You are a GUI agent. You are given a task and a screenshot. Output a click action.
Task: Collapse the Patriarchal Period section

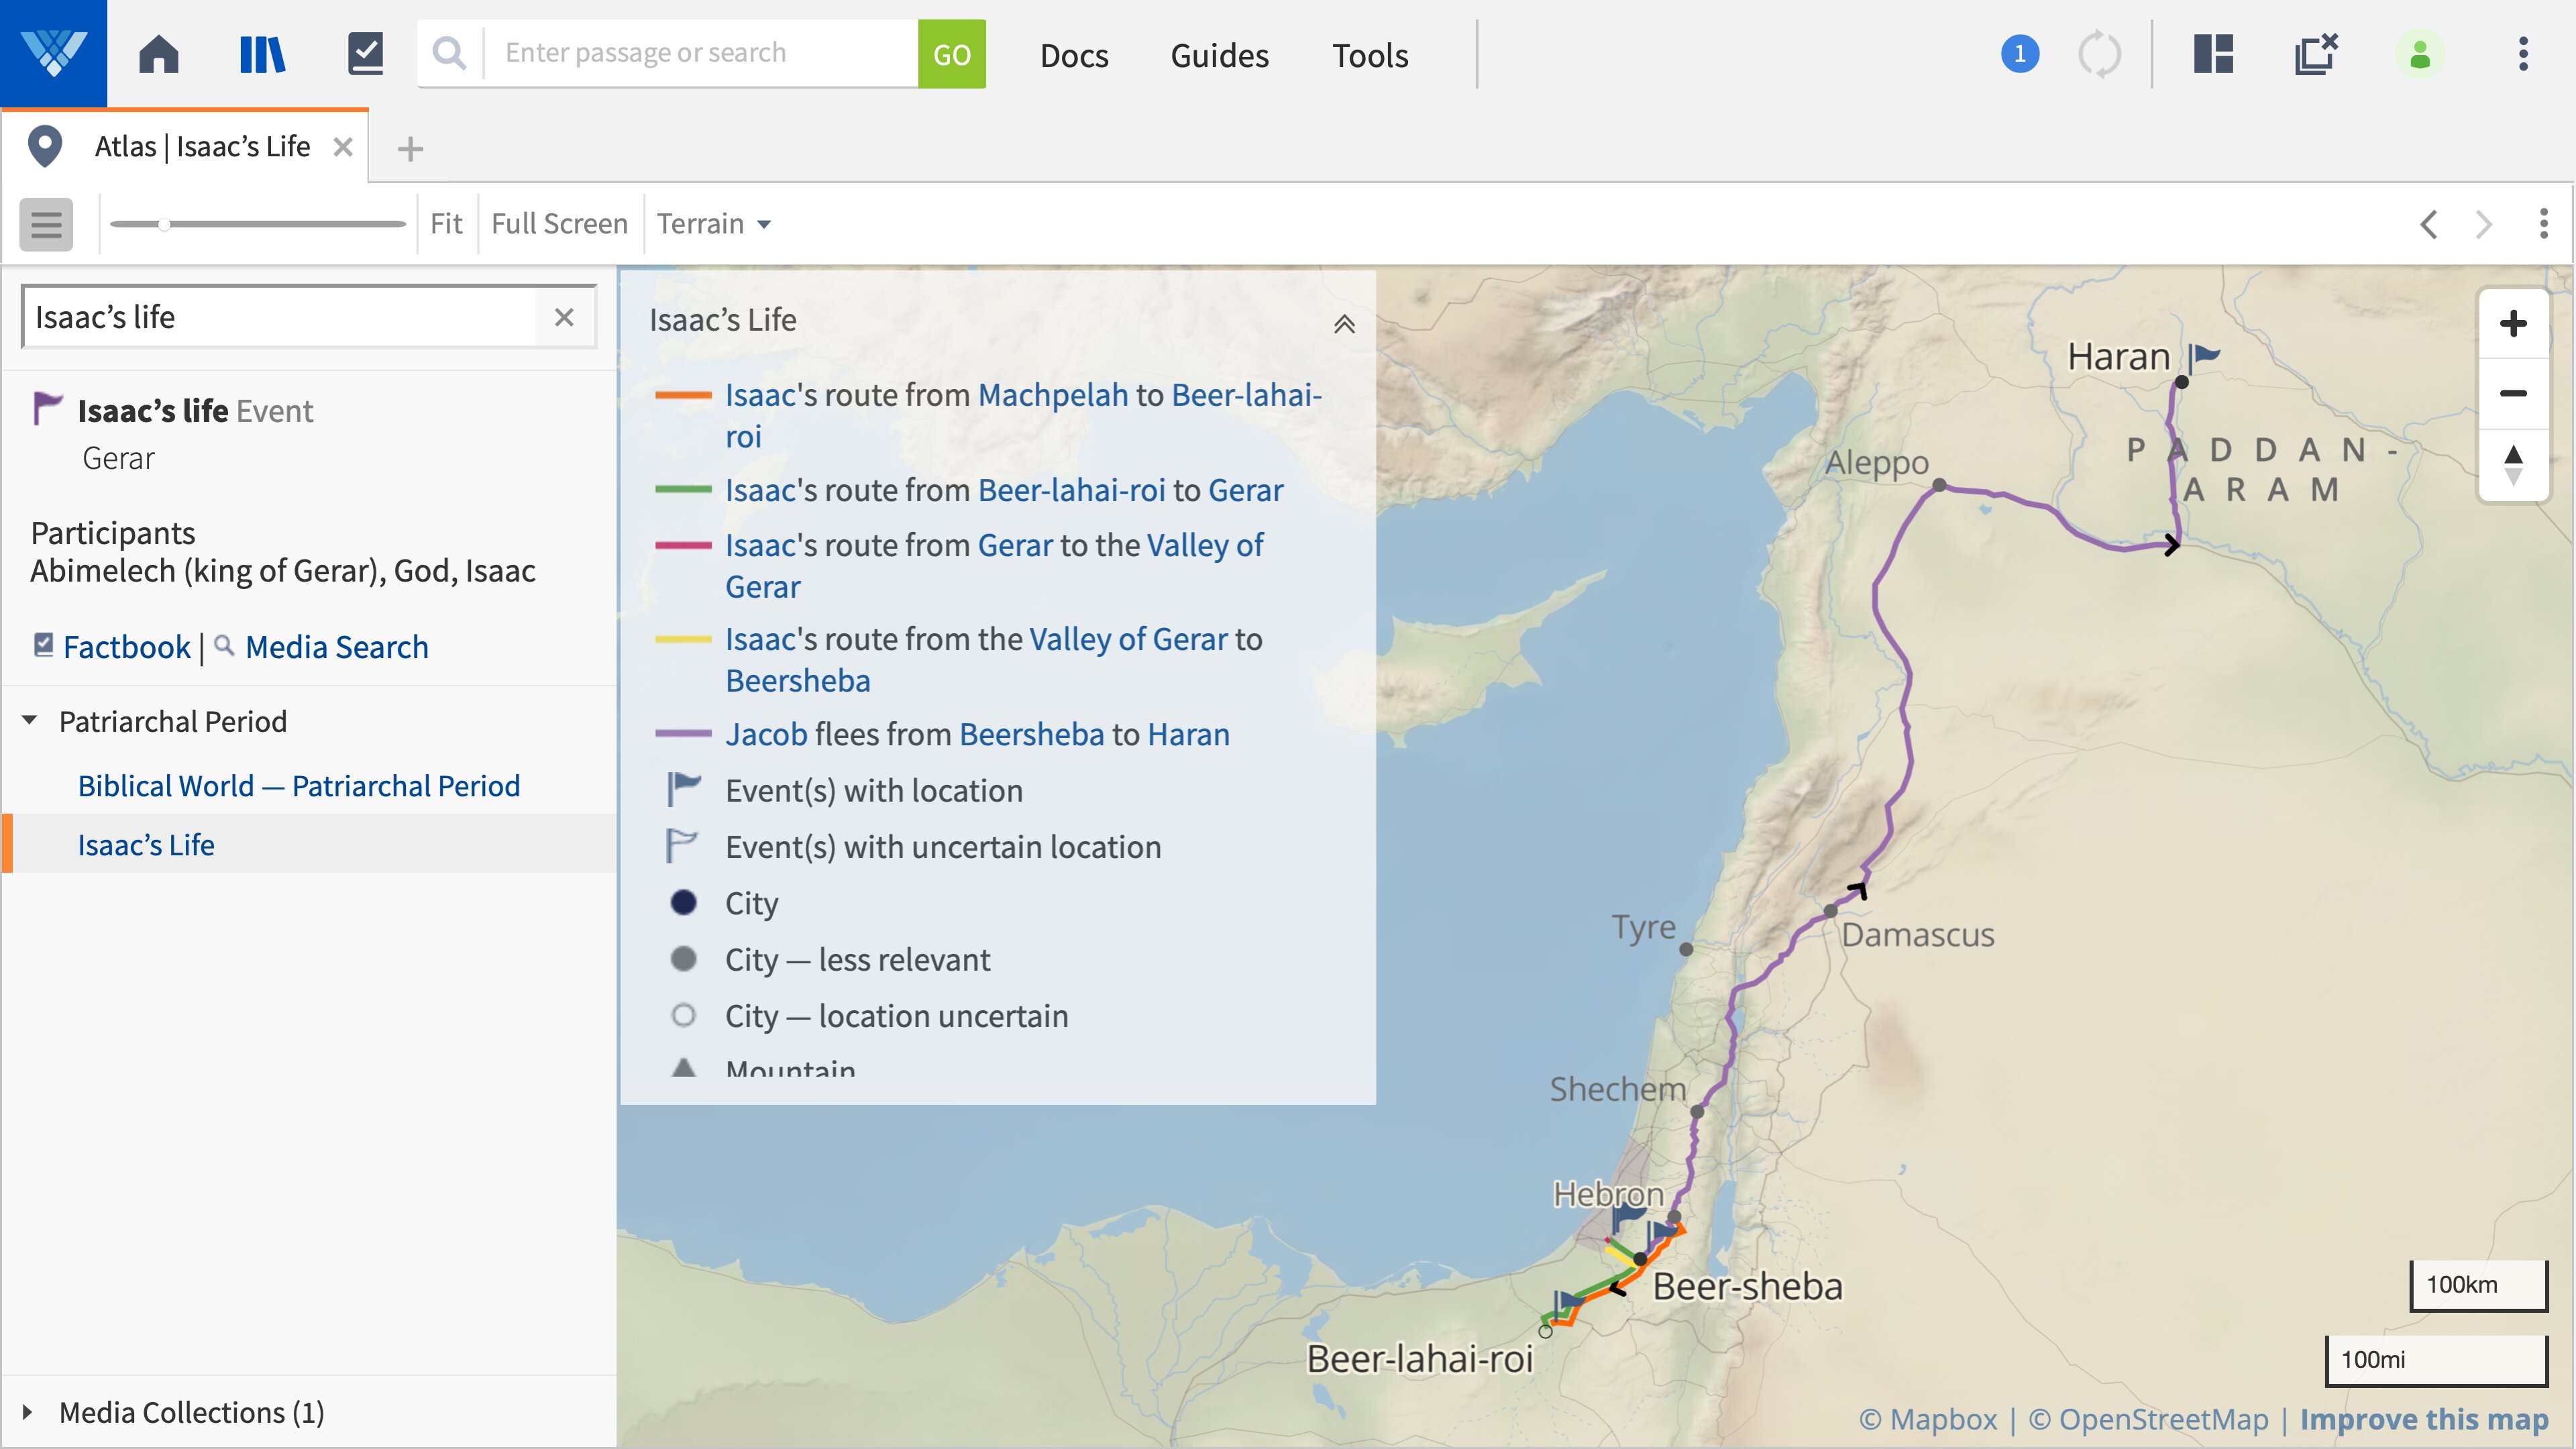point(29,720)
